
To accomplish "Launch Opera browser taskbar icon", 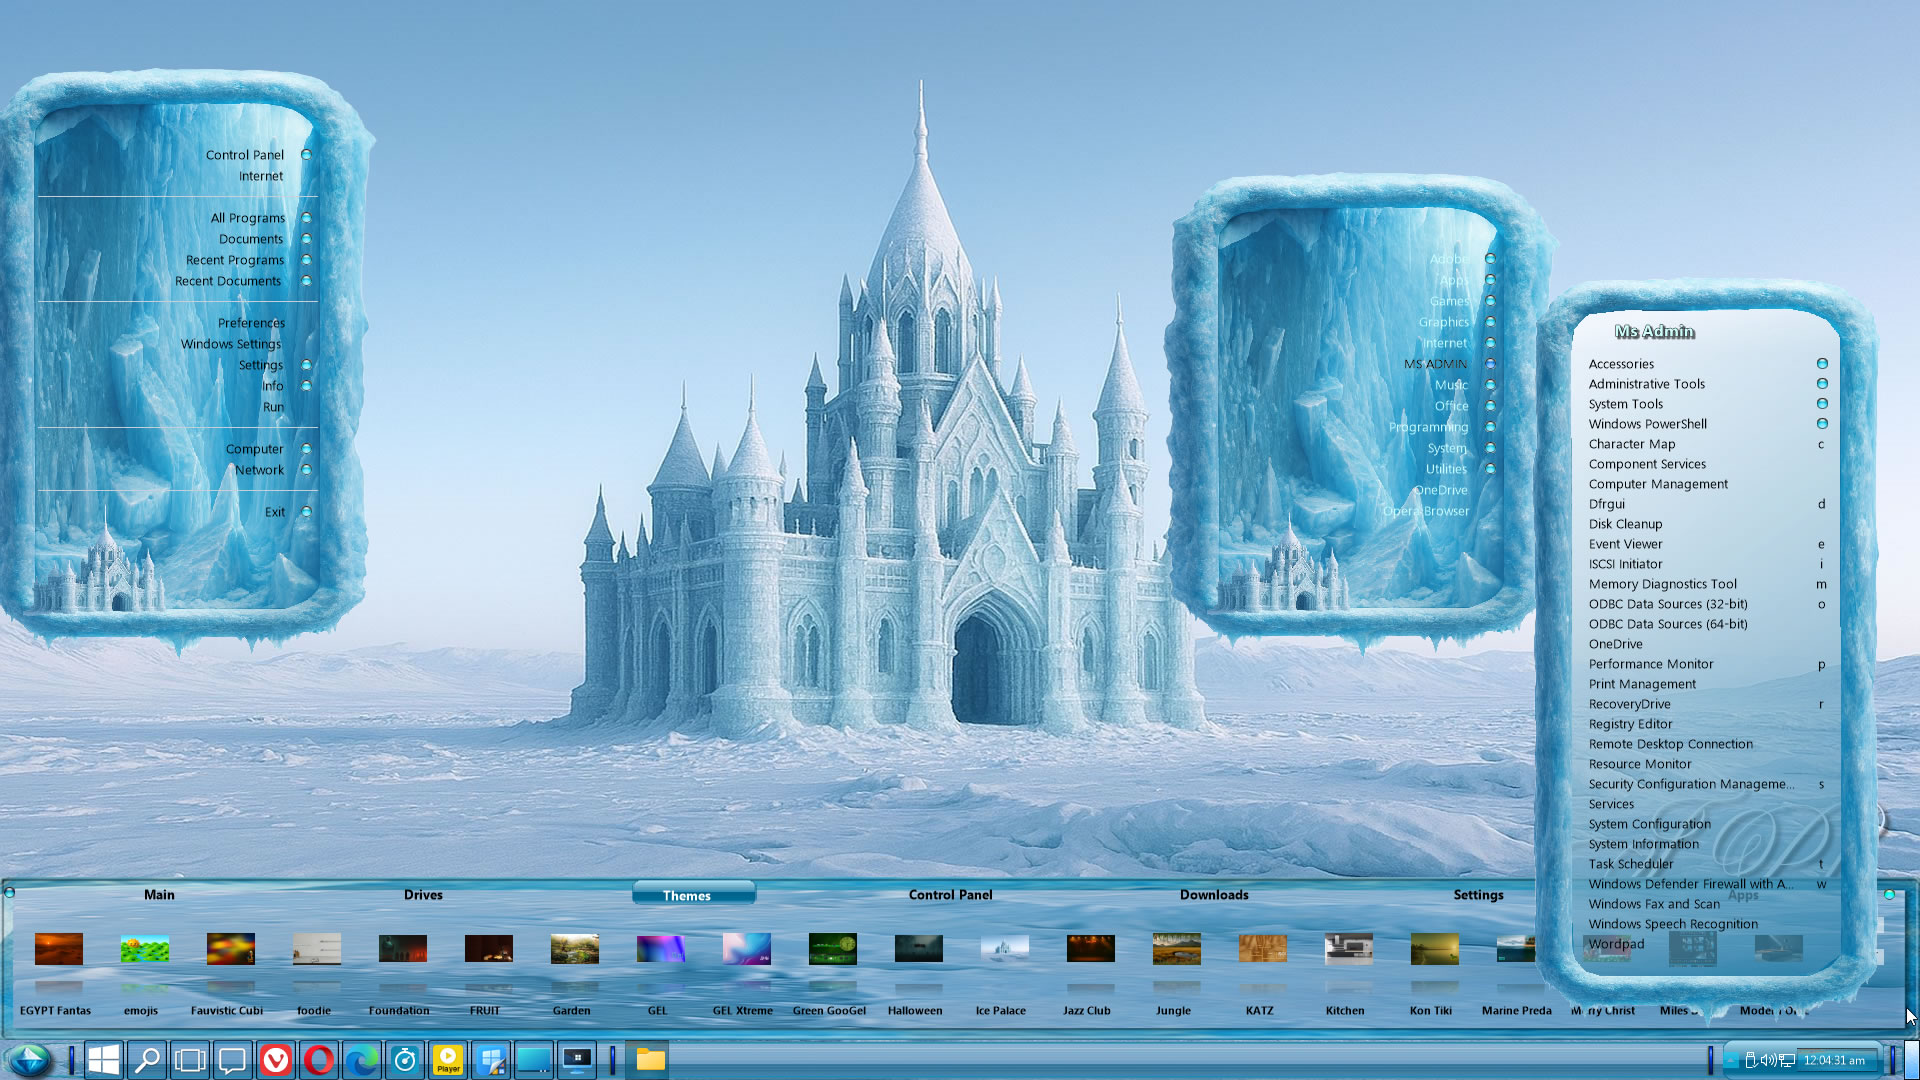I will coord(319,1060).
